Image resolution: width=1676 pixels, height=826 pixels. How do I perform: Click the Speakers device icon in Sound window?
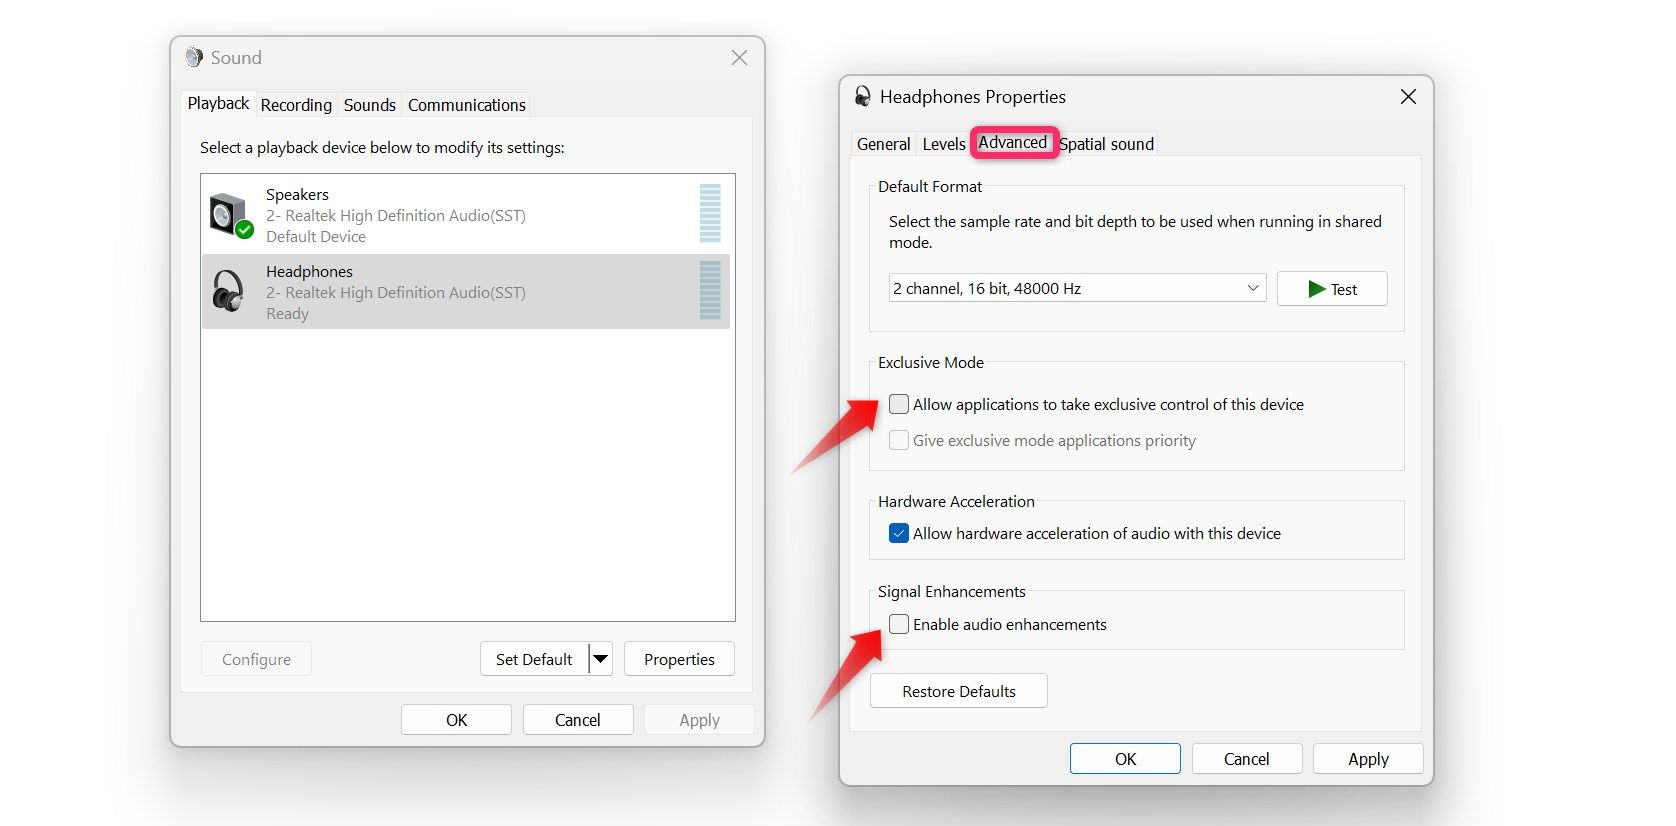click(x=230, y=215)
